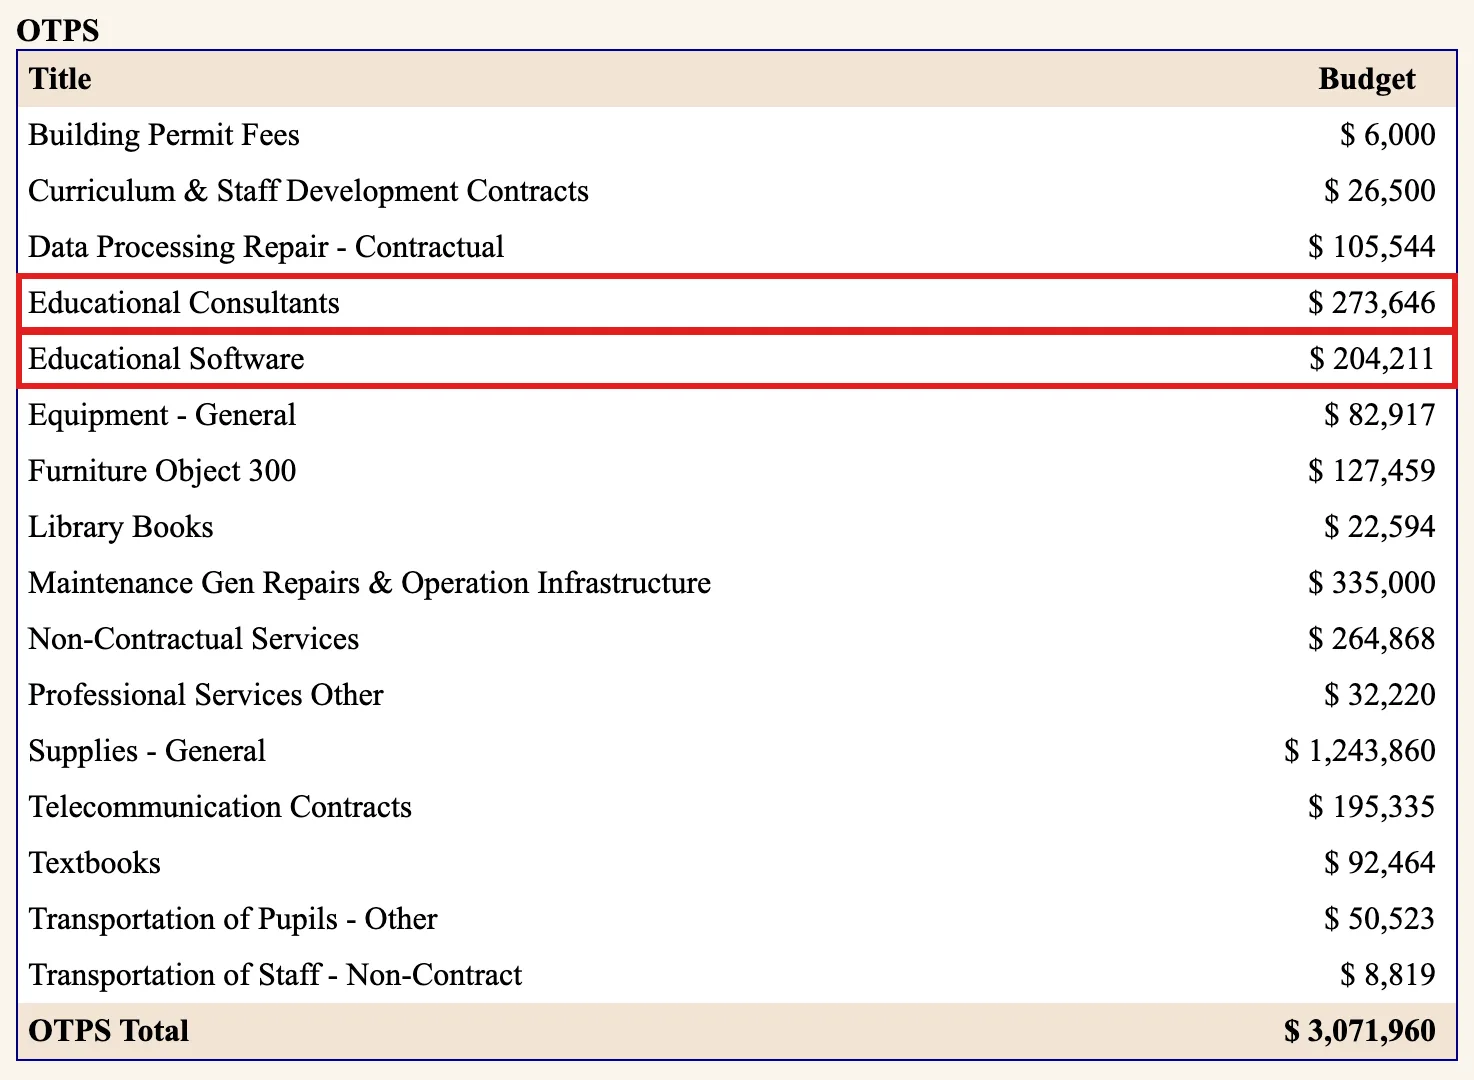
Task: Select the "Building Permit Fees" row title
Action: click(164, 135)
